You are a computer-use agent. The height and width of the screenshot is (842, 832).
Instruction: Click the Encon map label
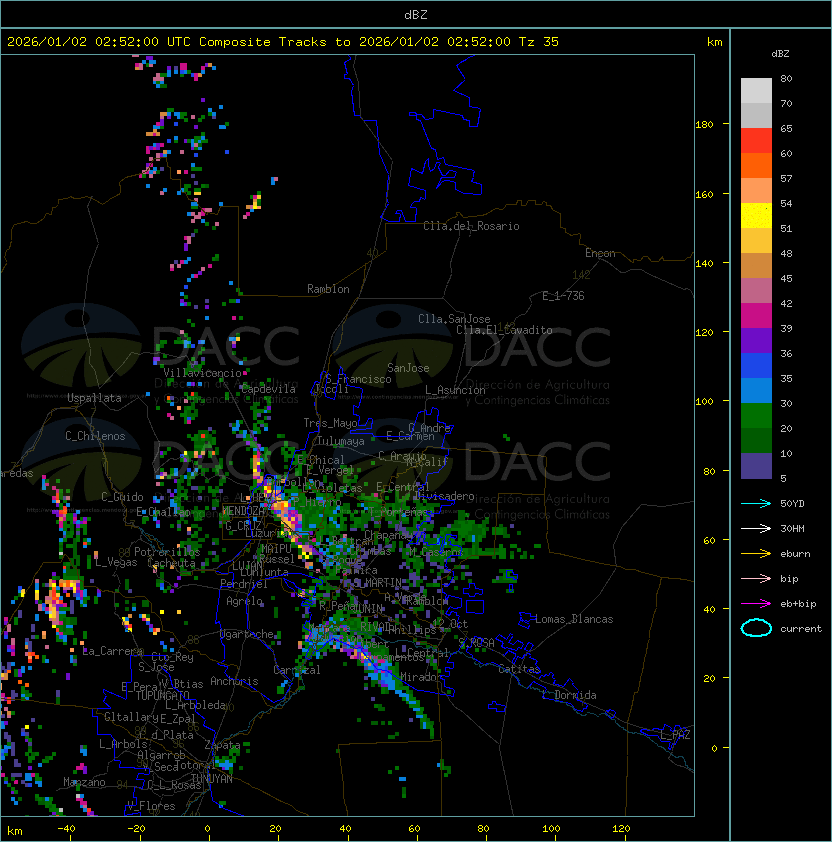[x=600, y=253]
